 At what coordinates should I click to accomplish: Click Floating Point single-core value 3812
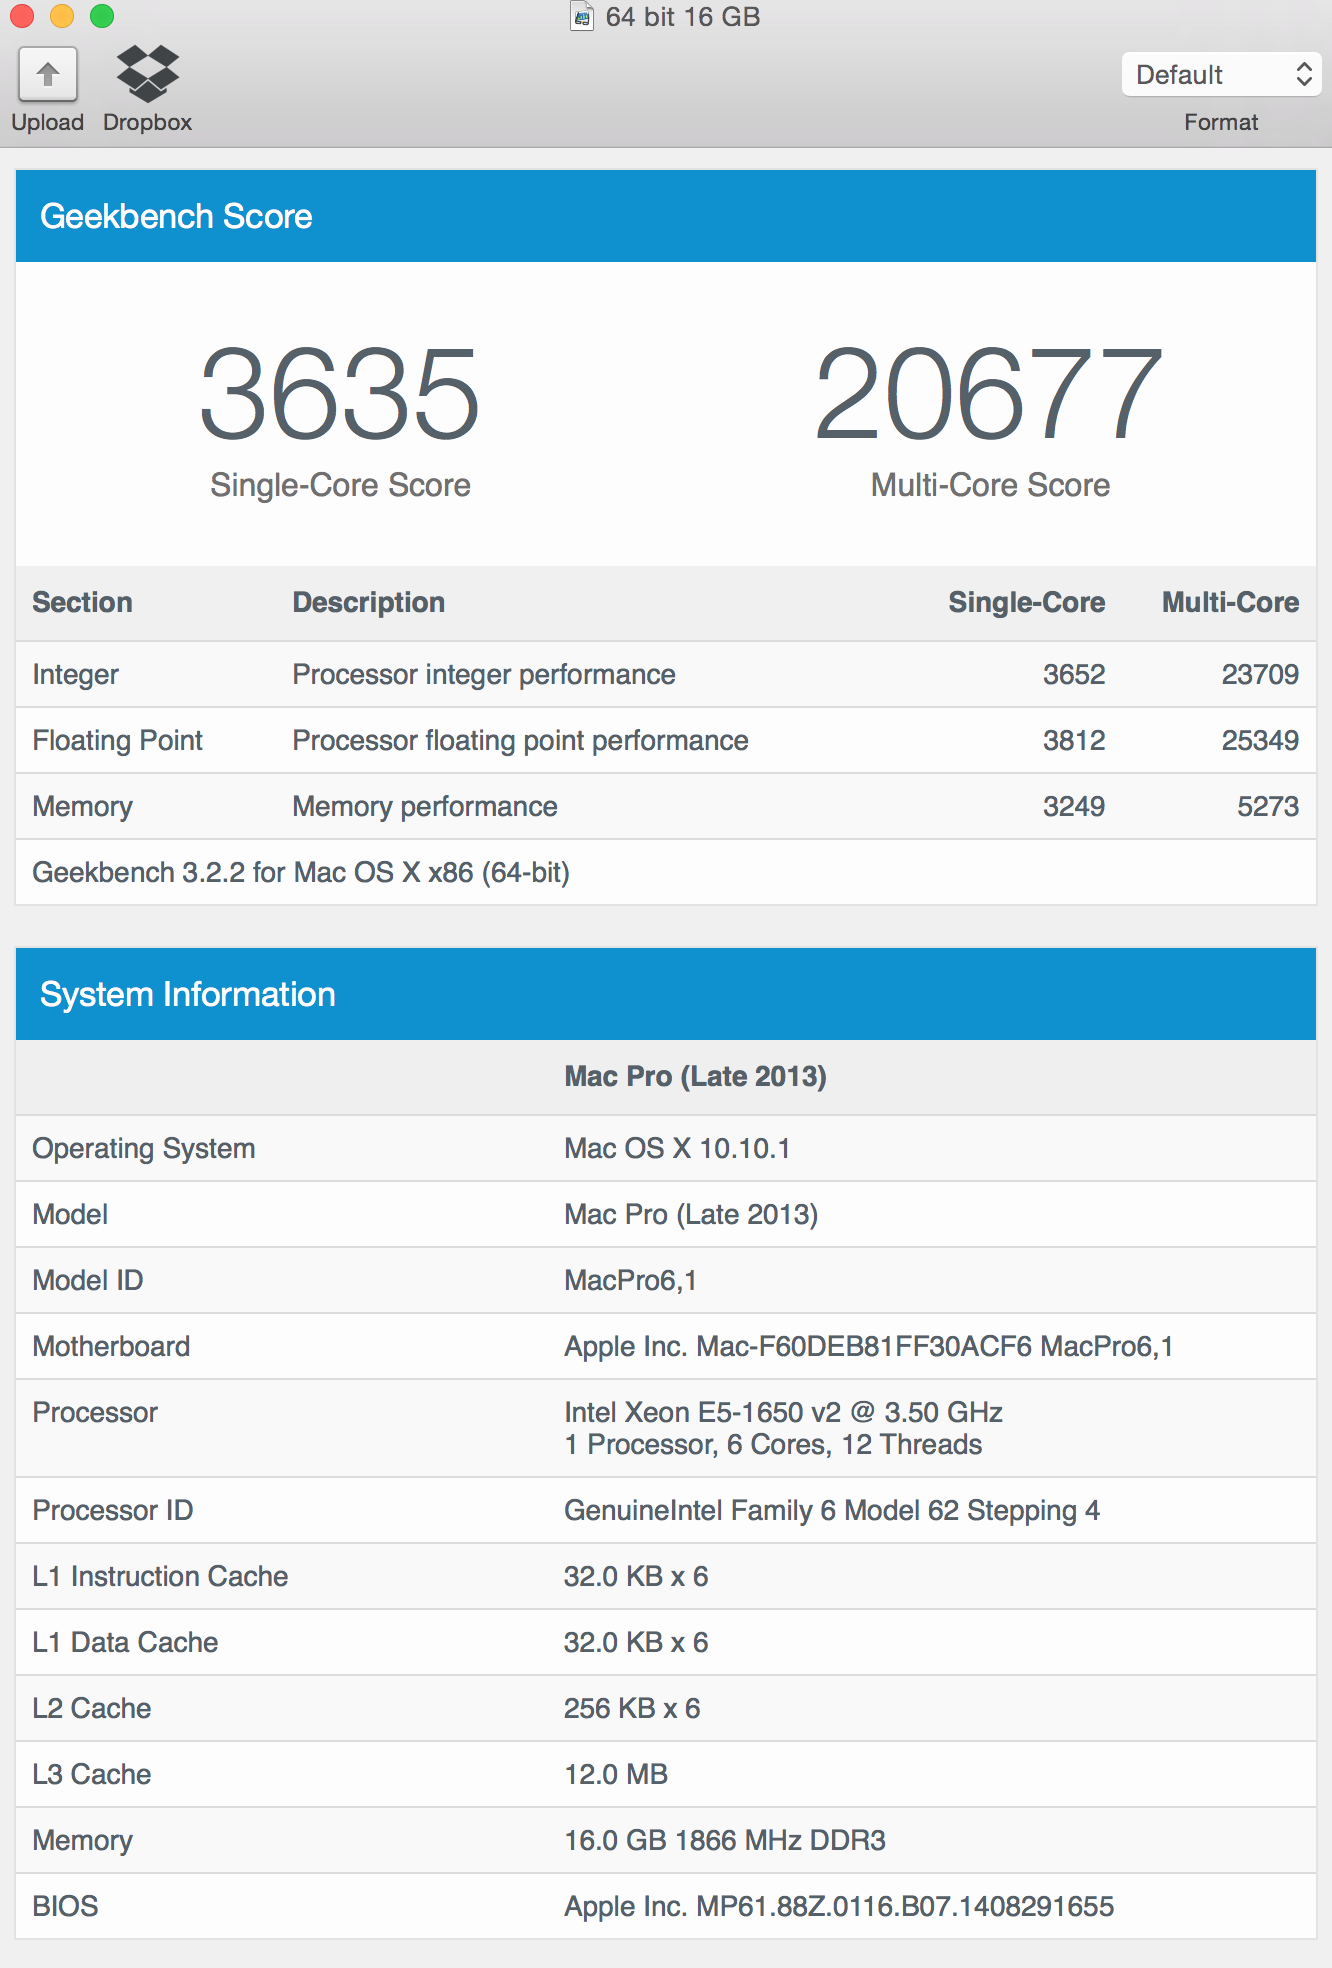point(1074,740)
